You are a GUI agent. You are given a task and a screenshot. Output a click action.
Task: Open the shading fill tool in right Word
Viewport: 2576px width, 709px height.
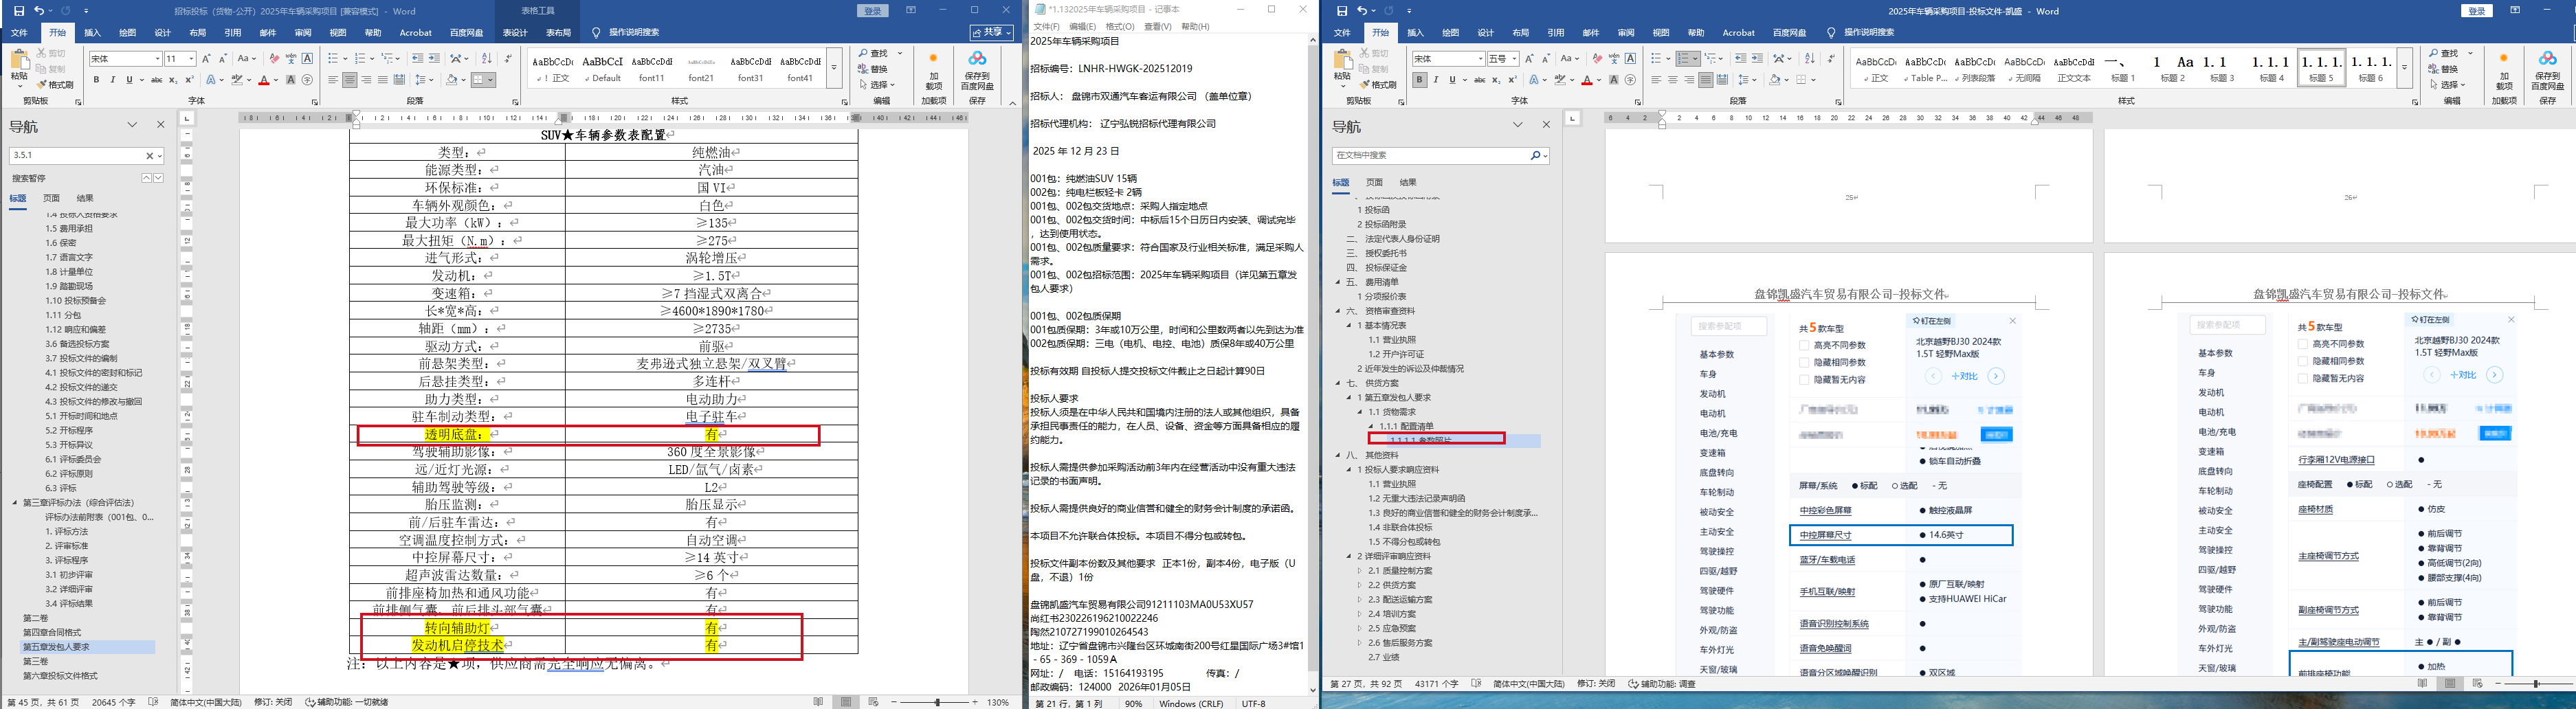click(x=1776, y=80)
